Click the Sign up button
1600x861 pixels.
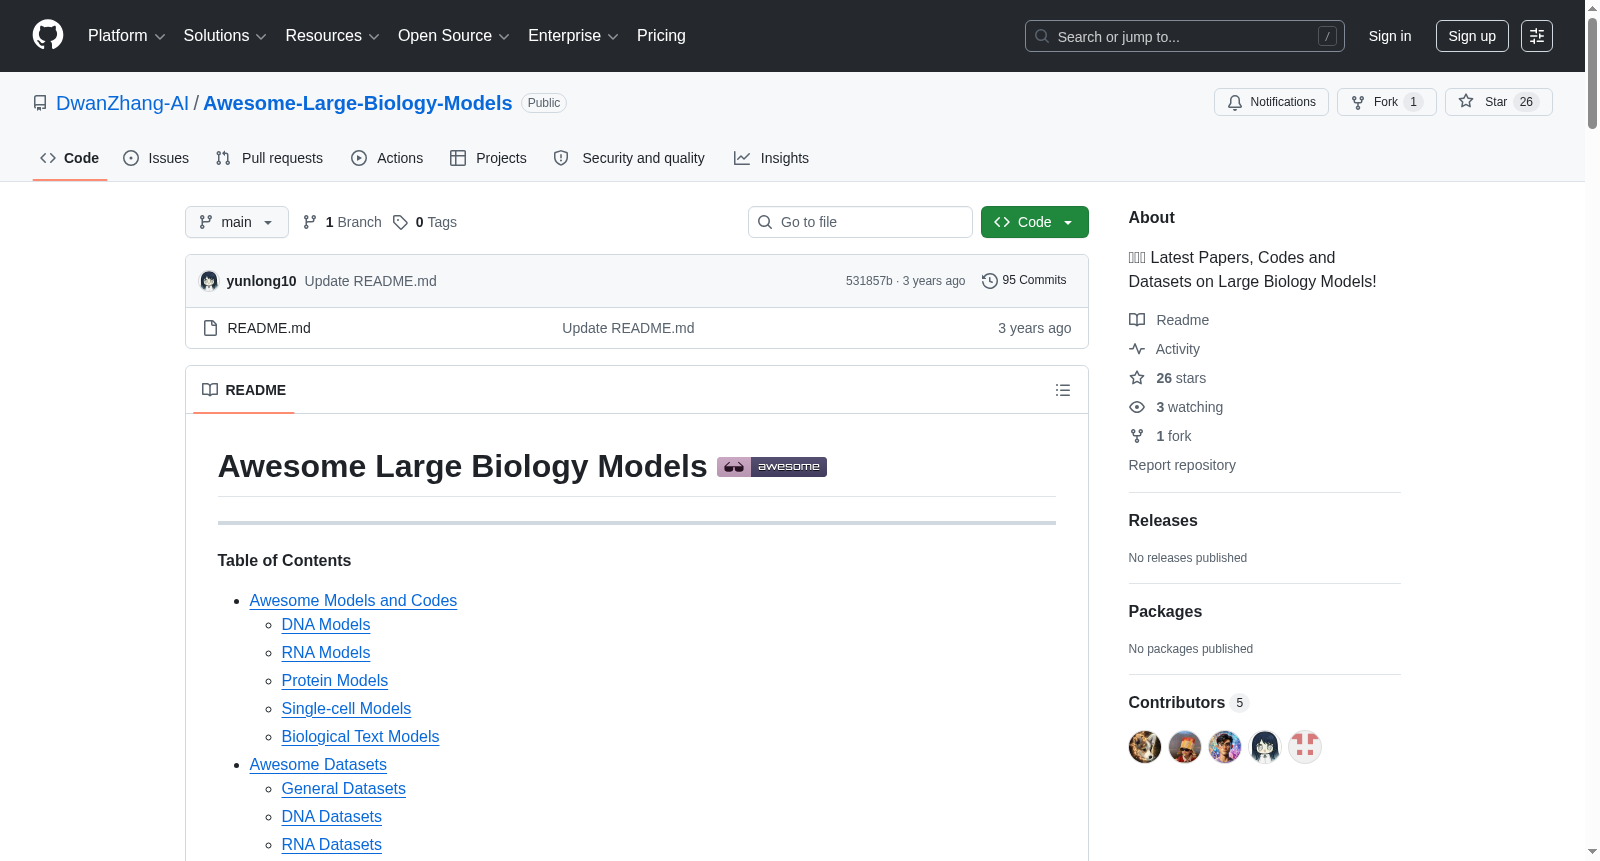1472,36
